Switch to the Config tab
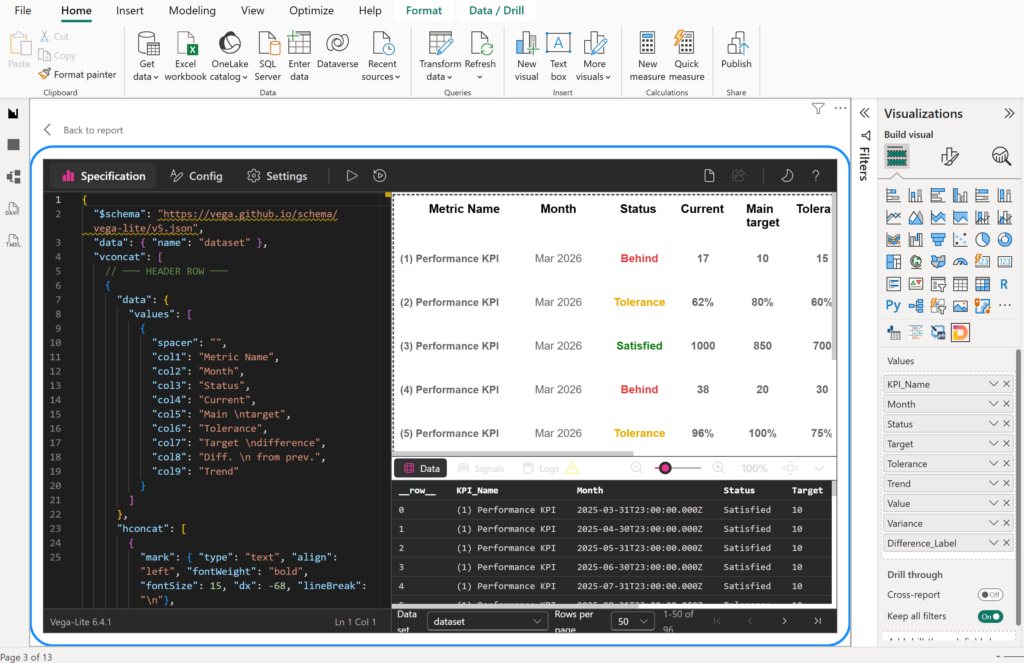 197,176
